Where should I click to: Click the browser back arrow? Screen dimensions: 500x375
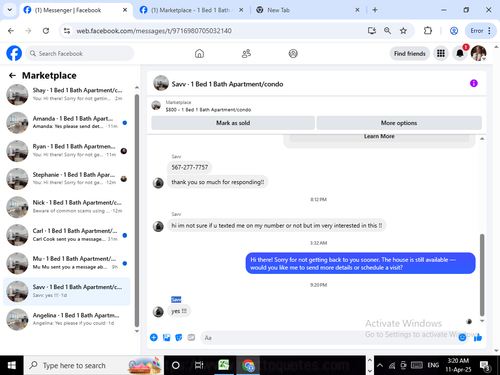(11, 31)
